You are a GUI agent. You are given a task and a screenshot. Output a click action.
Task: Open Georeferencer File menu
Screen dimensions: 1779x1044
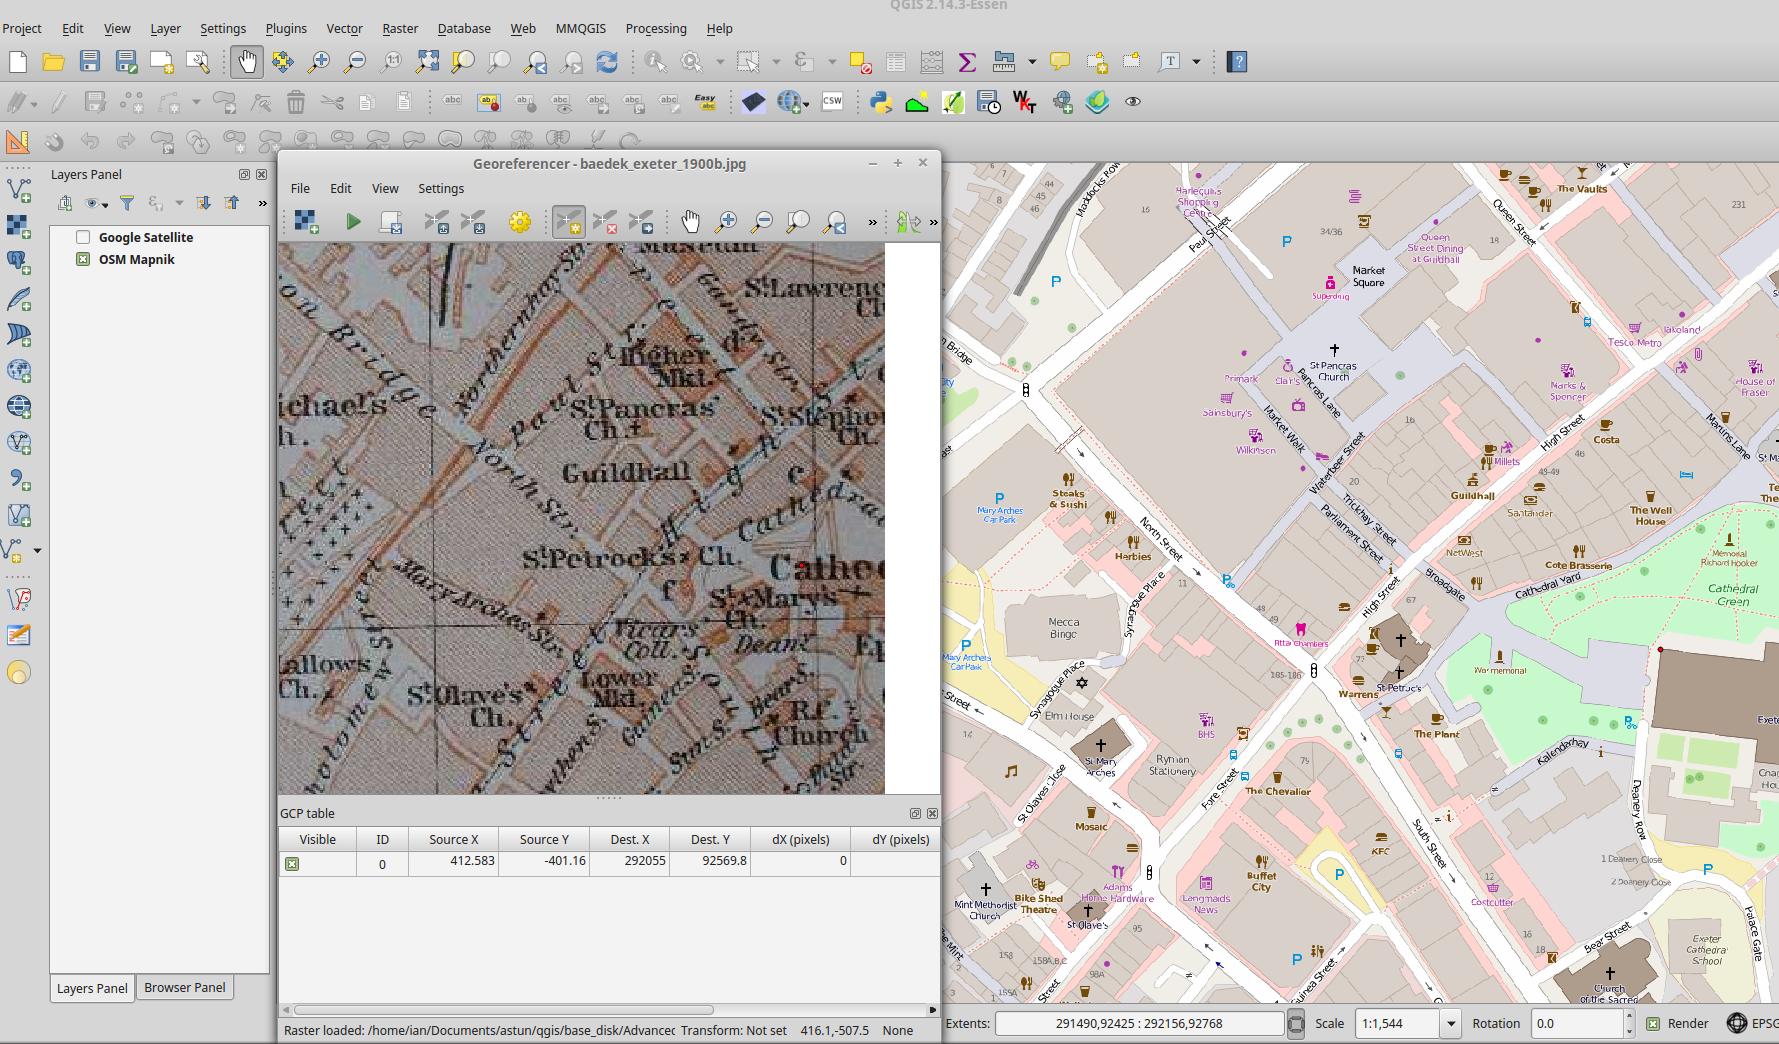coord(300,188)
